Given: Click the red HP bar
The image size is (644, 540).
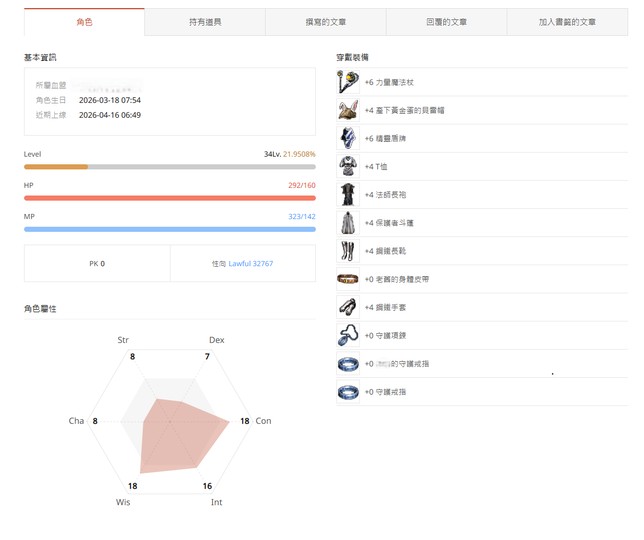Looking at the screenshot, I should [169, 198].
